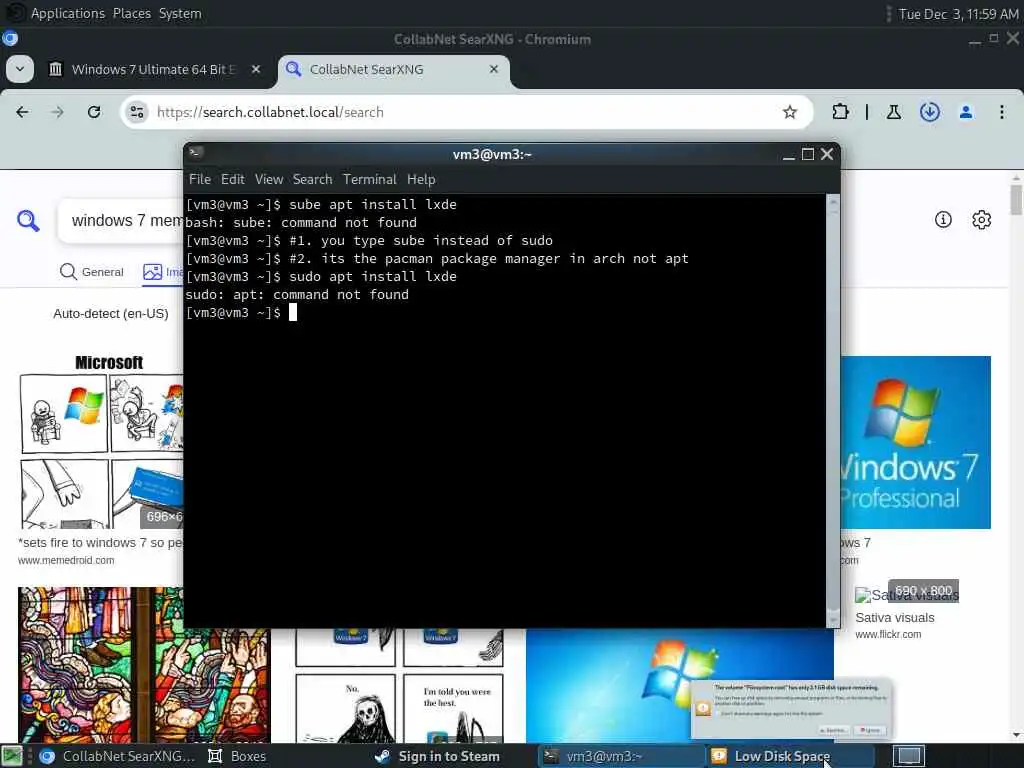The height and width of the screenshot is (768, 1024).
Task: Open SearXNG preferences gear icon
Action: click(982, 220)
